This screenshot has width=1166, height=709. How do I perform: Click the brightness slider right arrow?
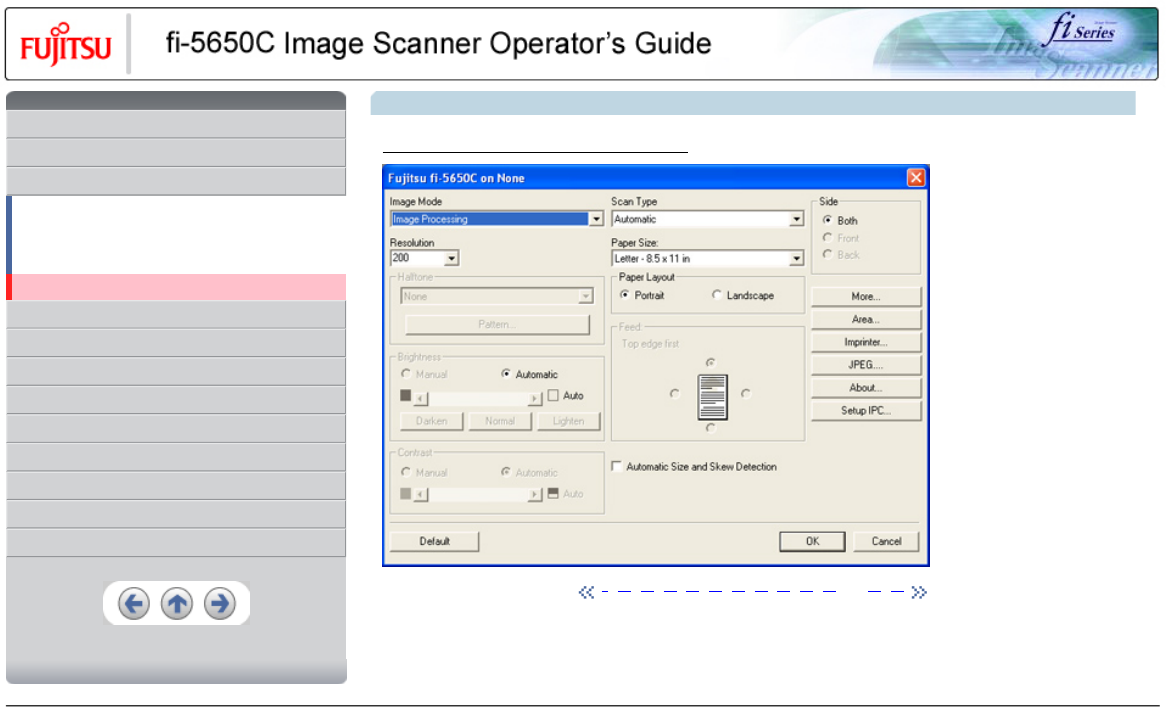[x=535, y=399]
